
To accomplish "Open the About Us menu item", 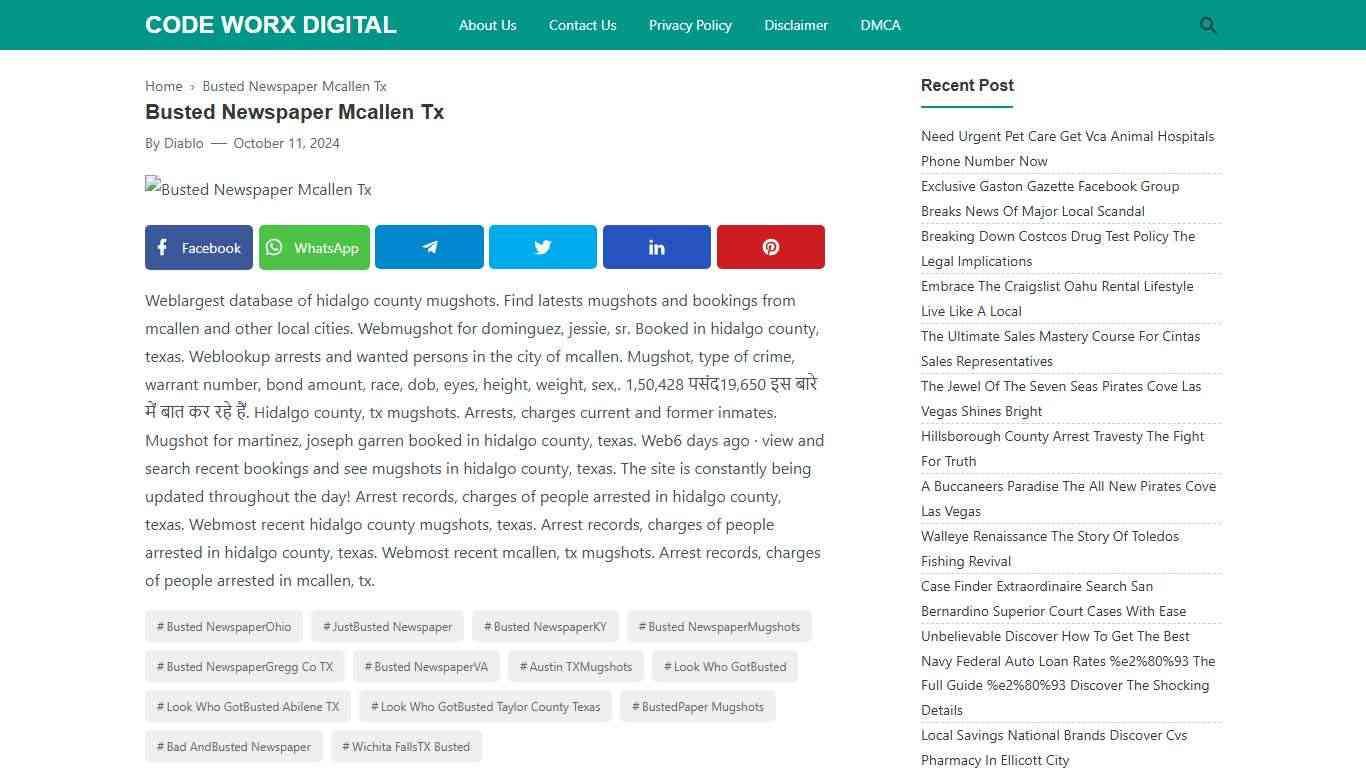I will [x=487, y=25].
